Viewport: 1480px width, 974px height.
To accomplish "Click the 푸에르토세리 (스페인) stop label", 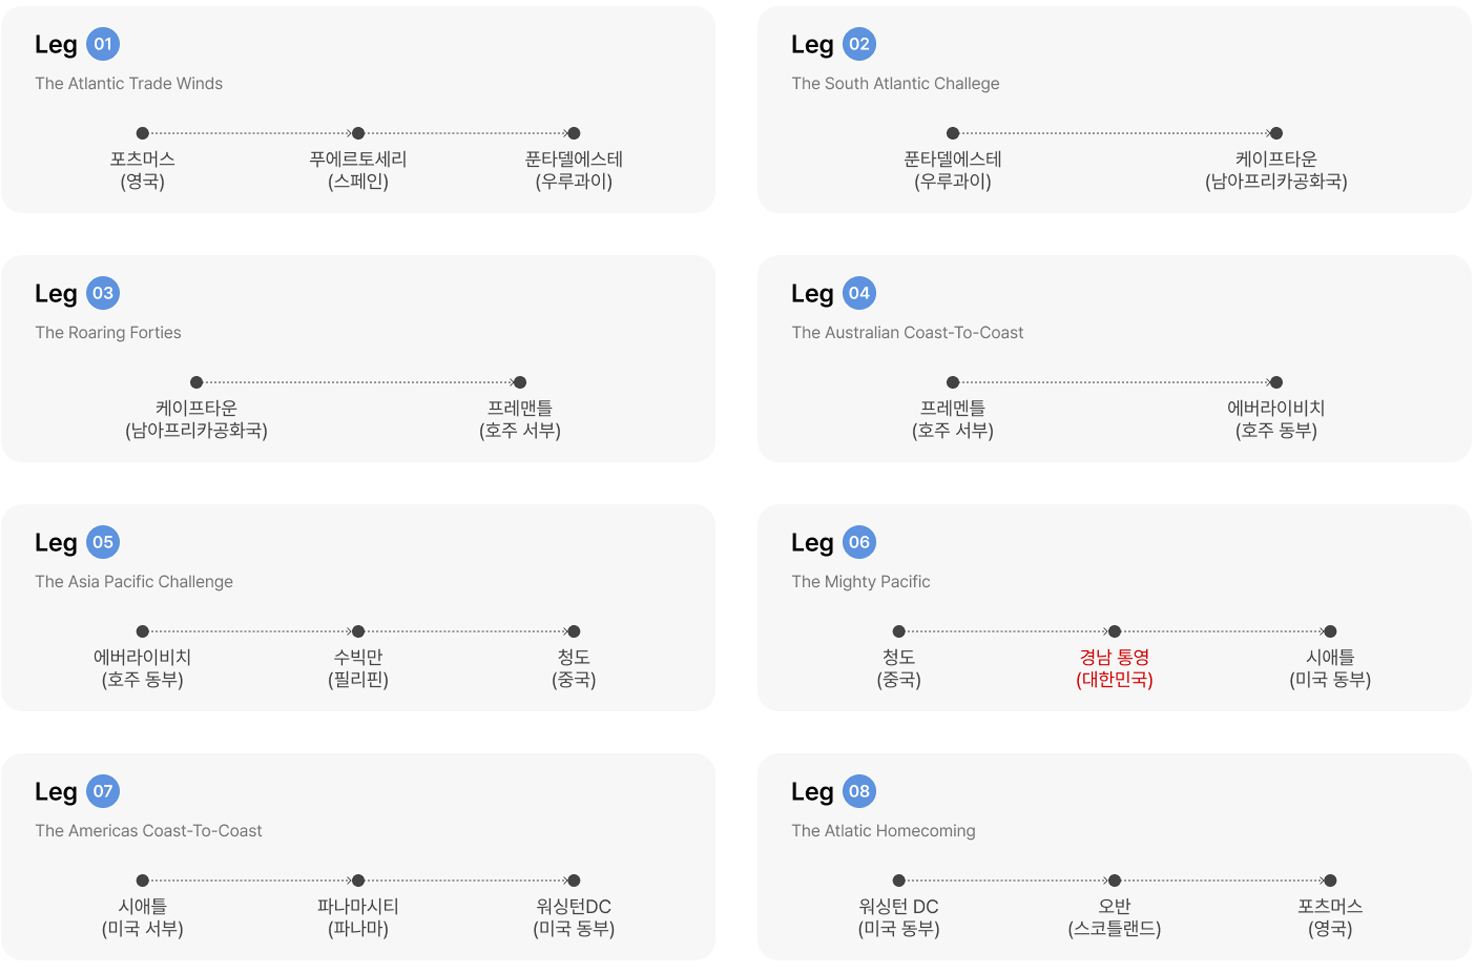I will pyautogui.click(x=358, y=170).
